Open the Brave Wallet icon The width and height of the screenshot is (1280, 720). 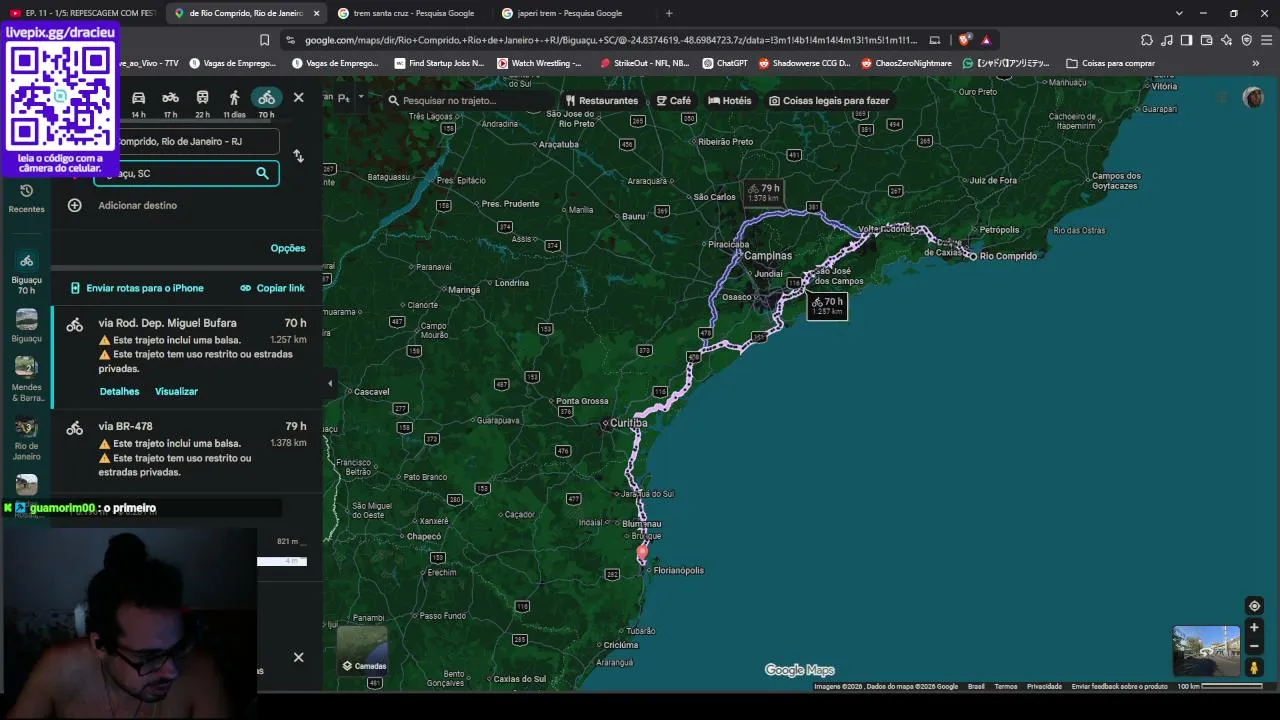(x=1206, y=40)
